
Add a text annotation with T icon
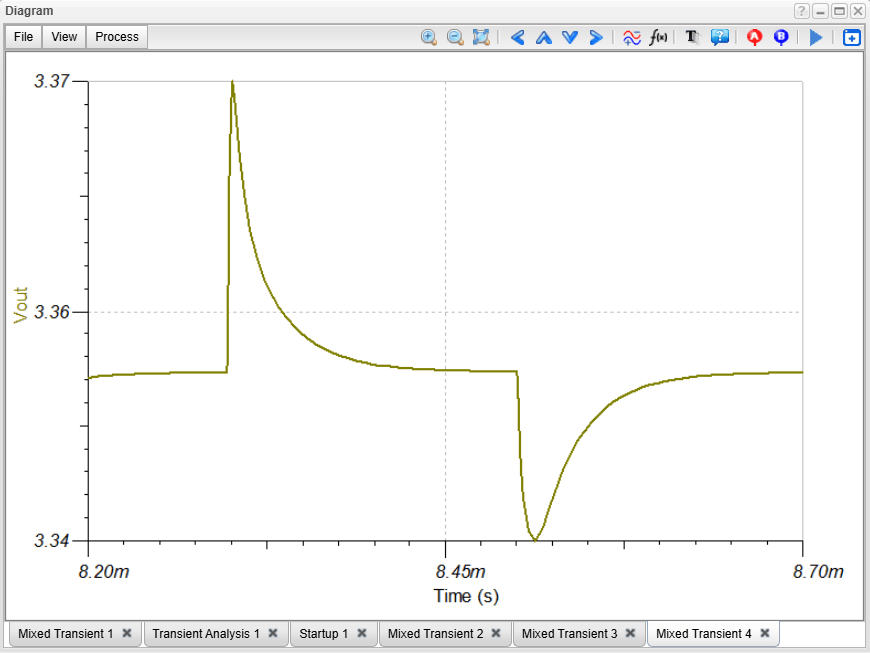(691, 37)
